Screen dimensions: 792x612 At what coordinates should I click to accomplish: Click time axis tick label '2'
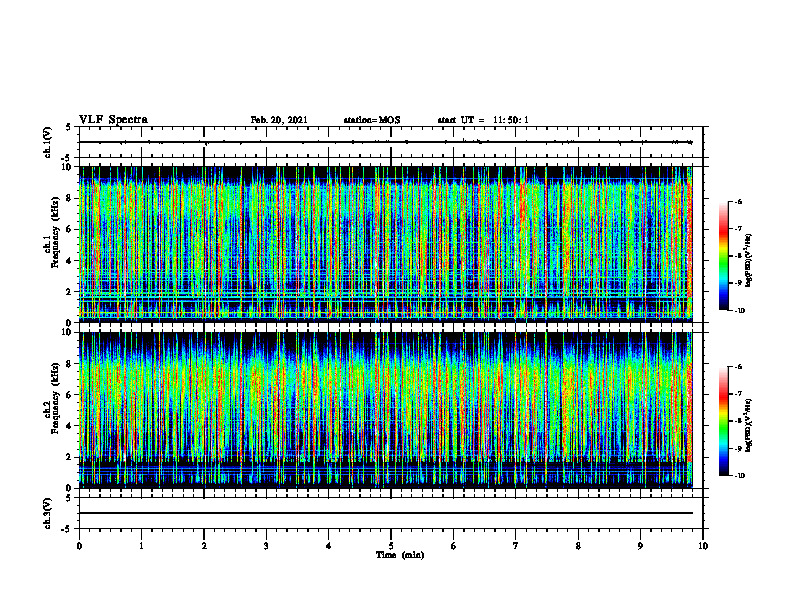click(x=204, y=546)
